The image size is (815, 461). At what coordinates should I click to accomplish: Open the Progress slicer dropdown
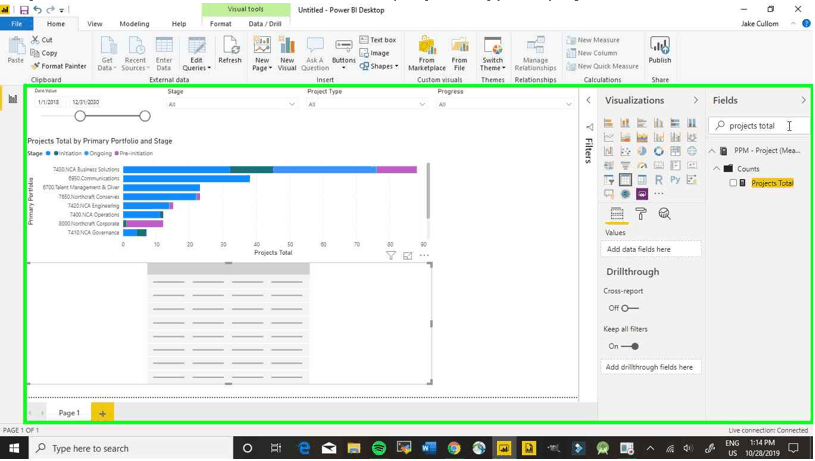click(505, 104)
